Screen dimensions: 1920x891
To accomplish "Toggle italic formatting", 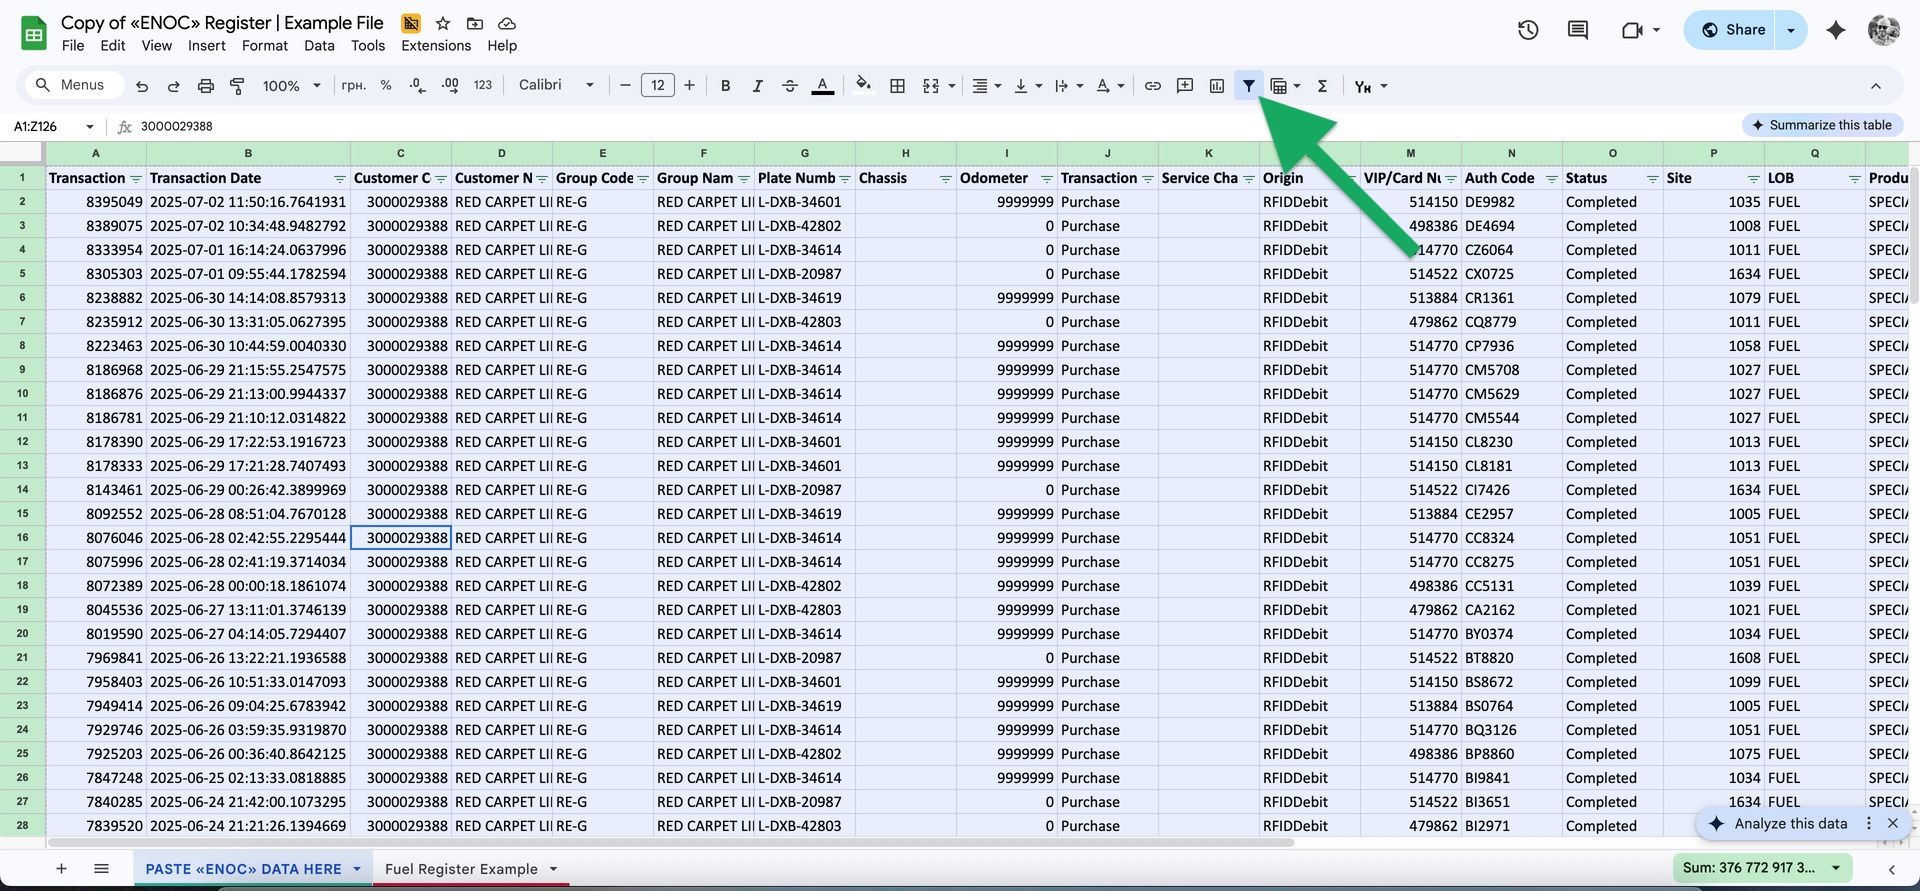I will point(757,86).
